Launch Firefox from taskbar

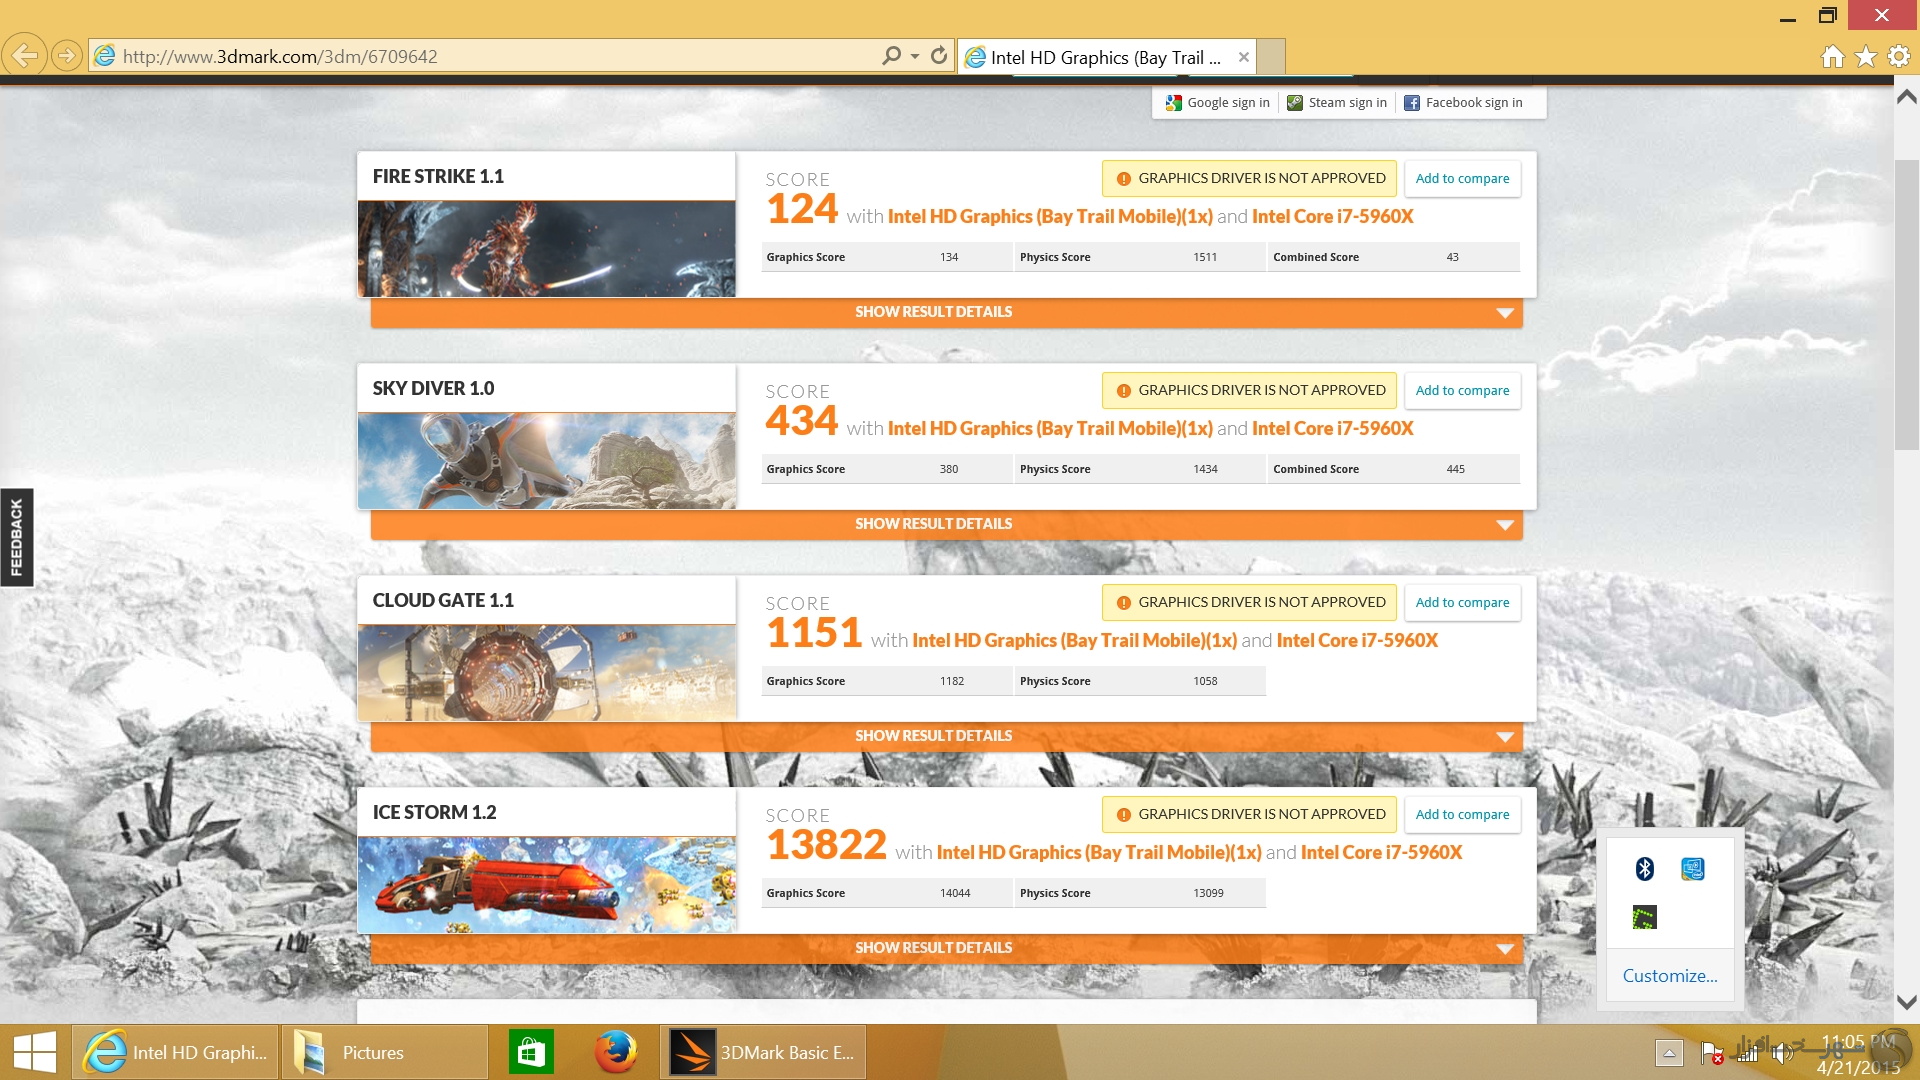[x=615, y=1052]
